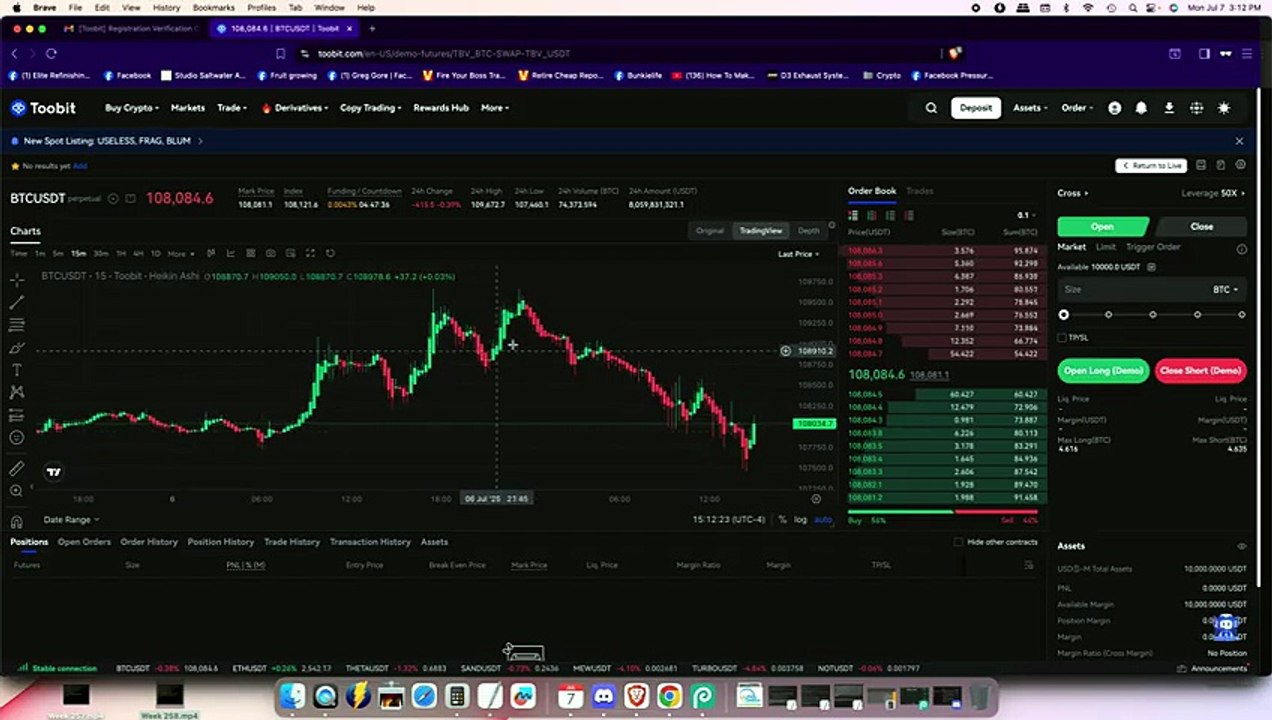Open the Date Range dropdown
Screen dimensions: 1272x720
(x=71, y=520)
